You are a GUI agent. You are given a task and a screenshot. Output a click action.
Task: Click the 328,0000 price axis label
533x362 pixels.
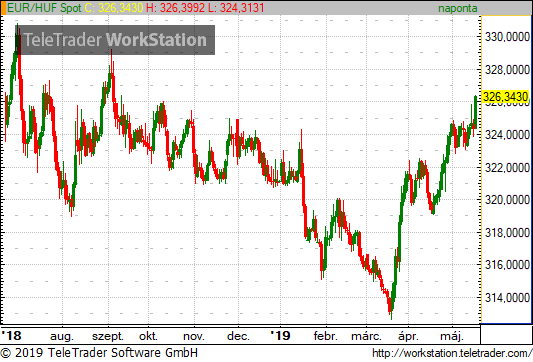tap(507, 70)
